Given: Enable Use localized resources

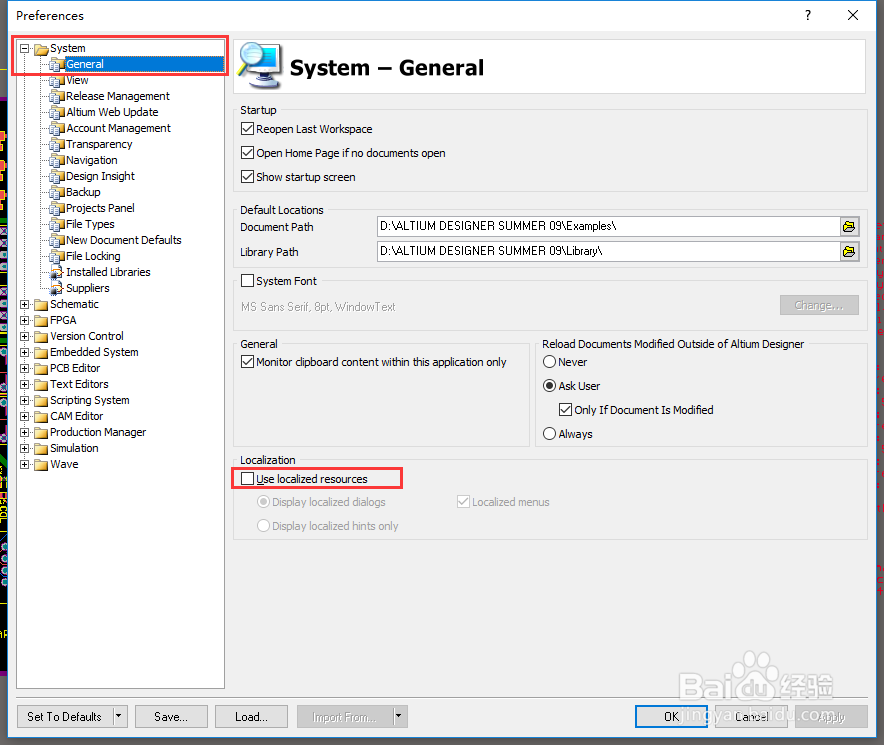Looking at the screenshot, I should click(247, 479).
